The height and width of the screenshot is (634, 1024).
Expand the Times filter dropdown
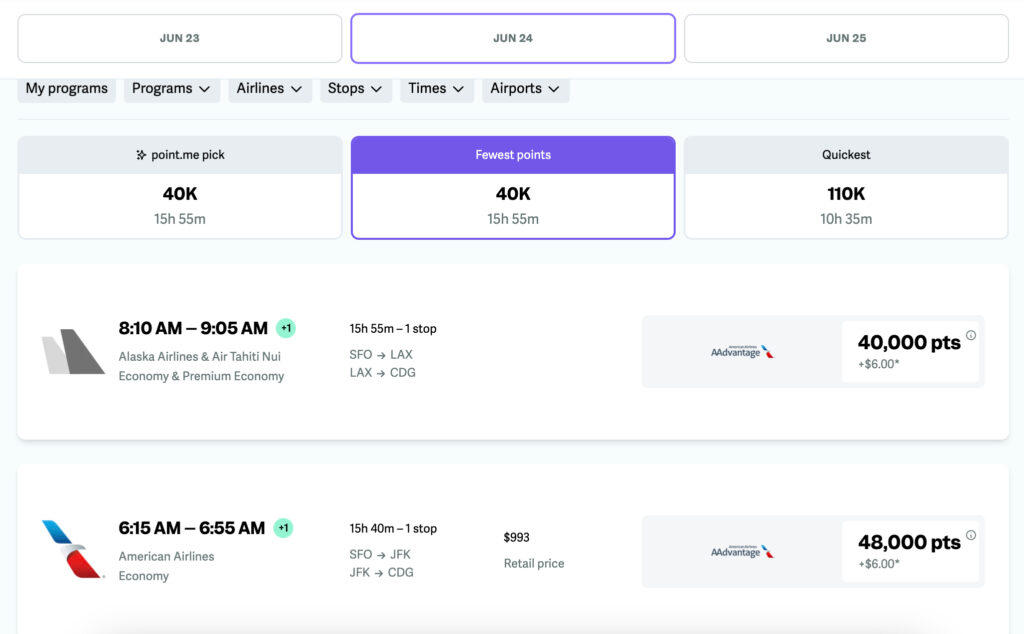436,89
